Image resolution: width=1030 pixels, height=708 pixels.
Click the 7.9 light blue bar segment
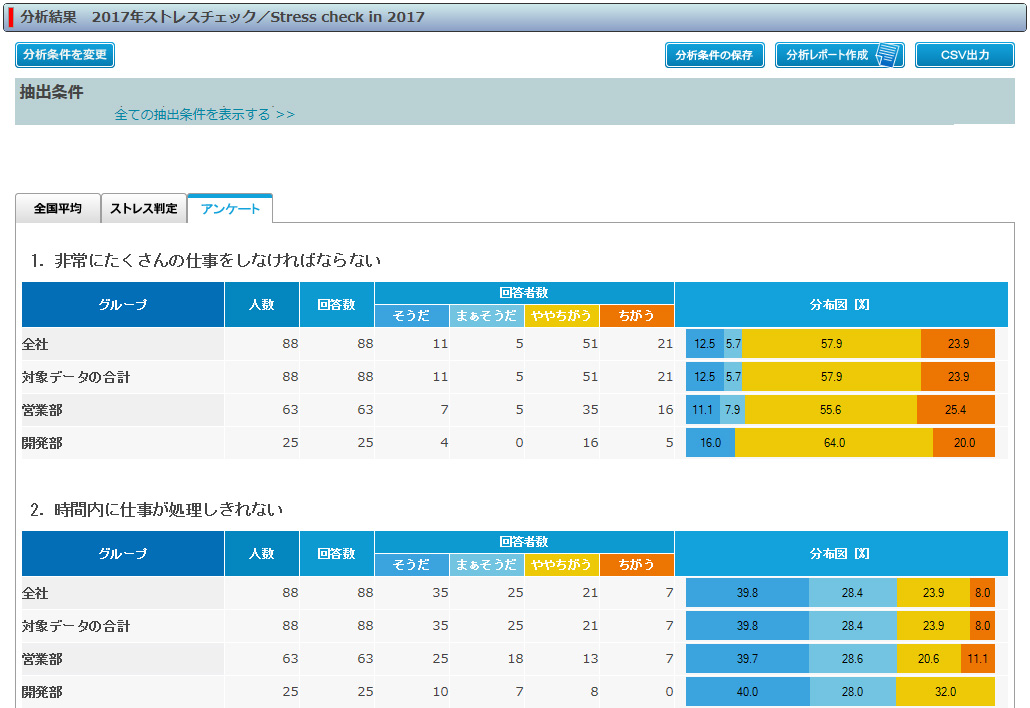[732, 410]
